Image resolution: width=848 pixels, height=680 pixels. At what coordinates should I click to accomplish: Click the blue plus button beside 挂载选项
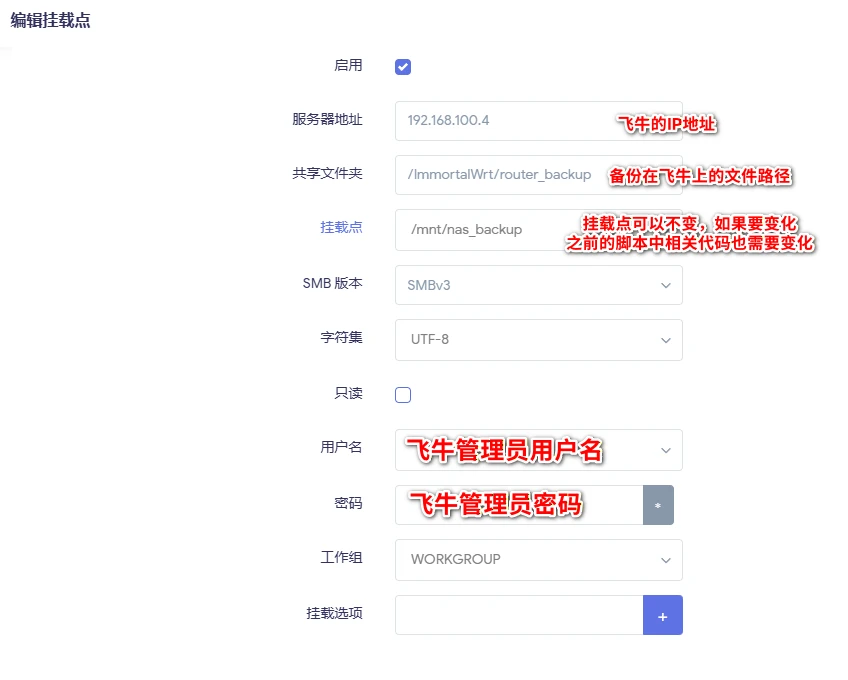pos(662,615)
